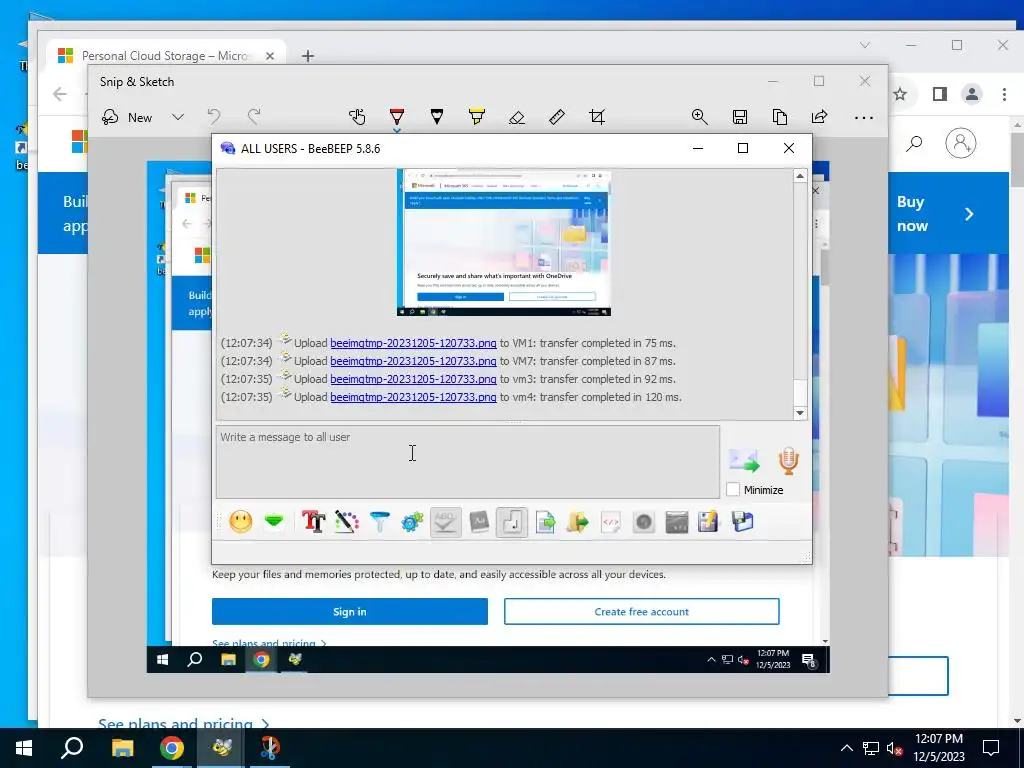Click the HTML code snippet icon
The height and width of the screenshot is (768, 1024).
(x=611, y=522)
